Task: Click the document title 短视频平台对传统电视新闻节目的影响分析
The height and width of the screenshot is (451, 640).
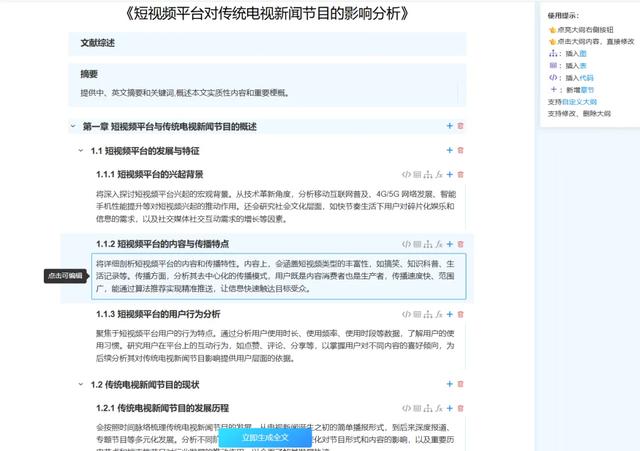Action: (267, 14)
